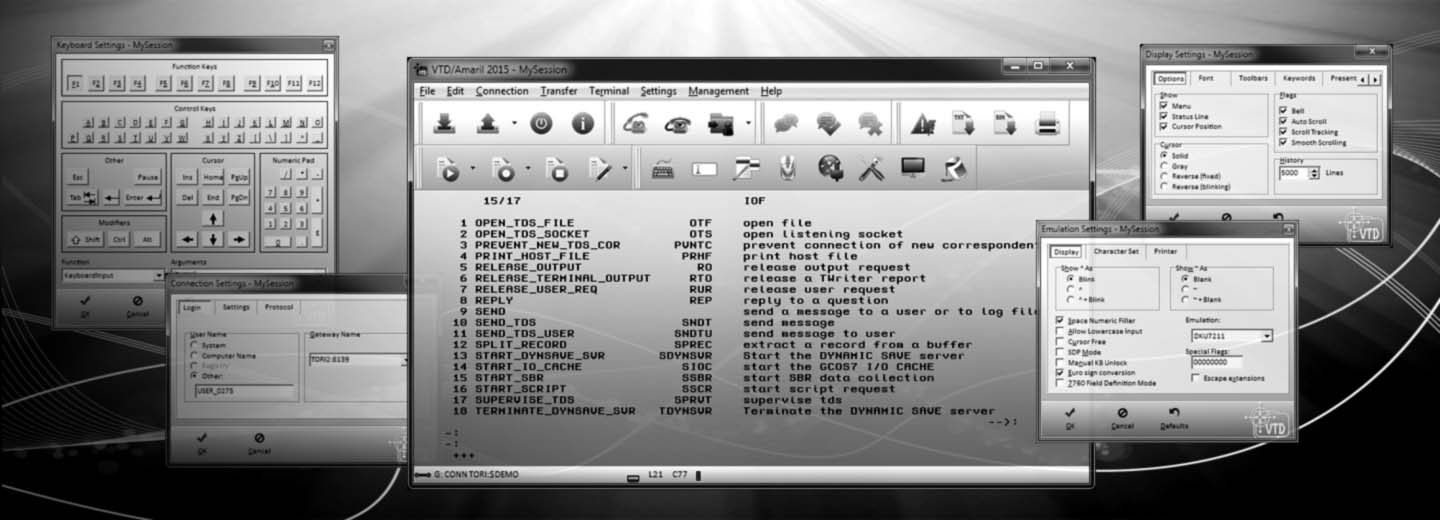Expand dropdown arrow beside record script icon

coord(528,170)
